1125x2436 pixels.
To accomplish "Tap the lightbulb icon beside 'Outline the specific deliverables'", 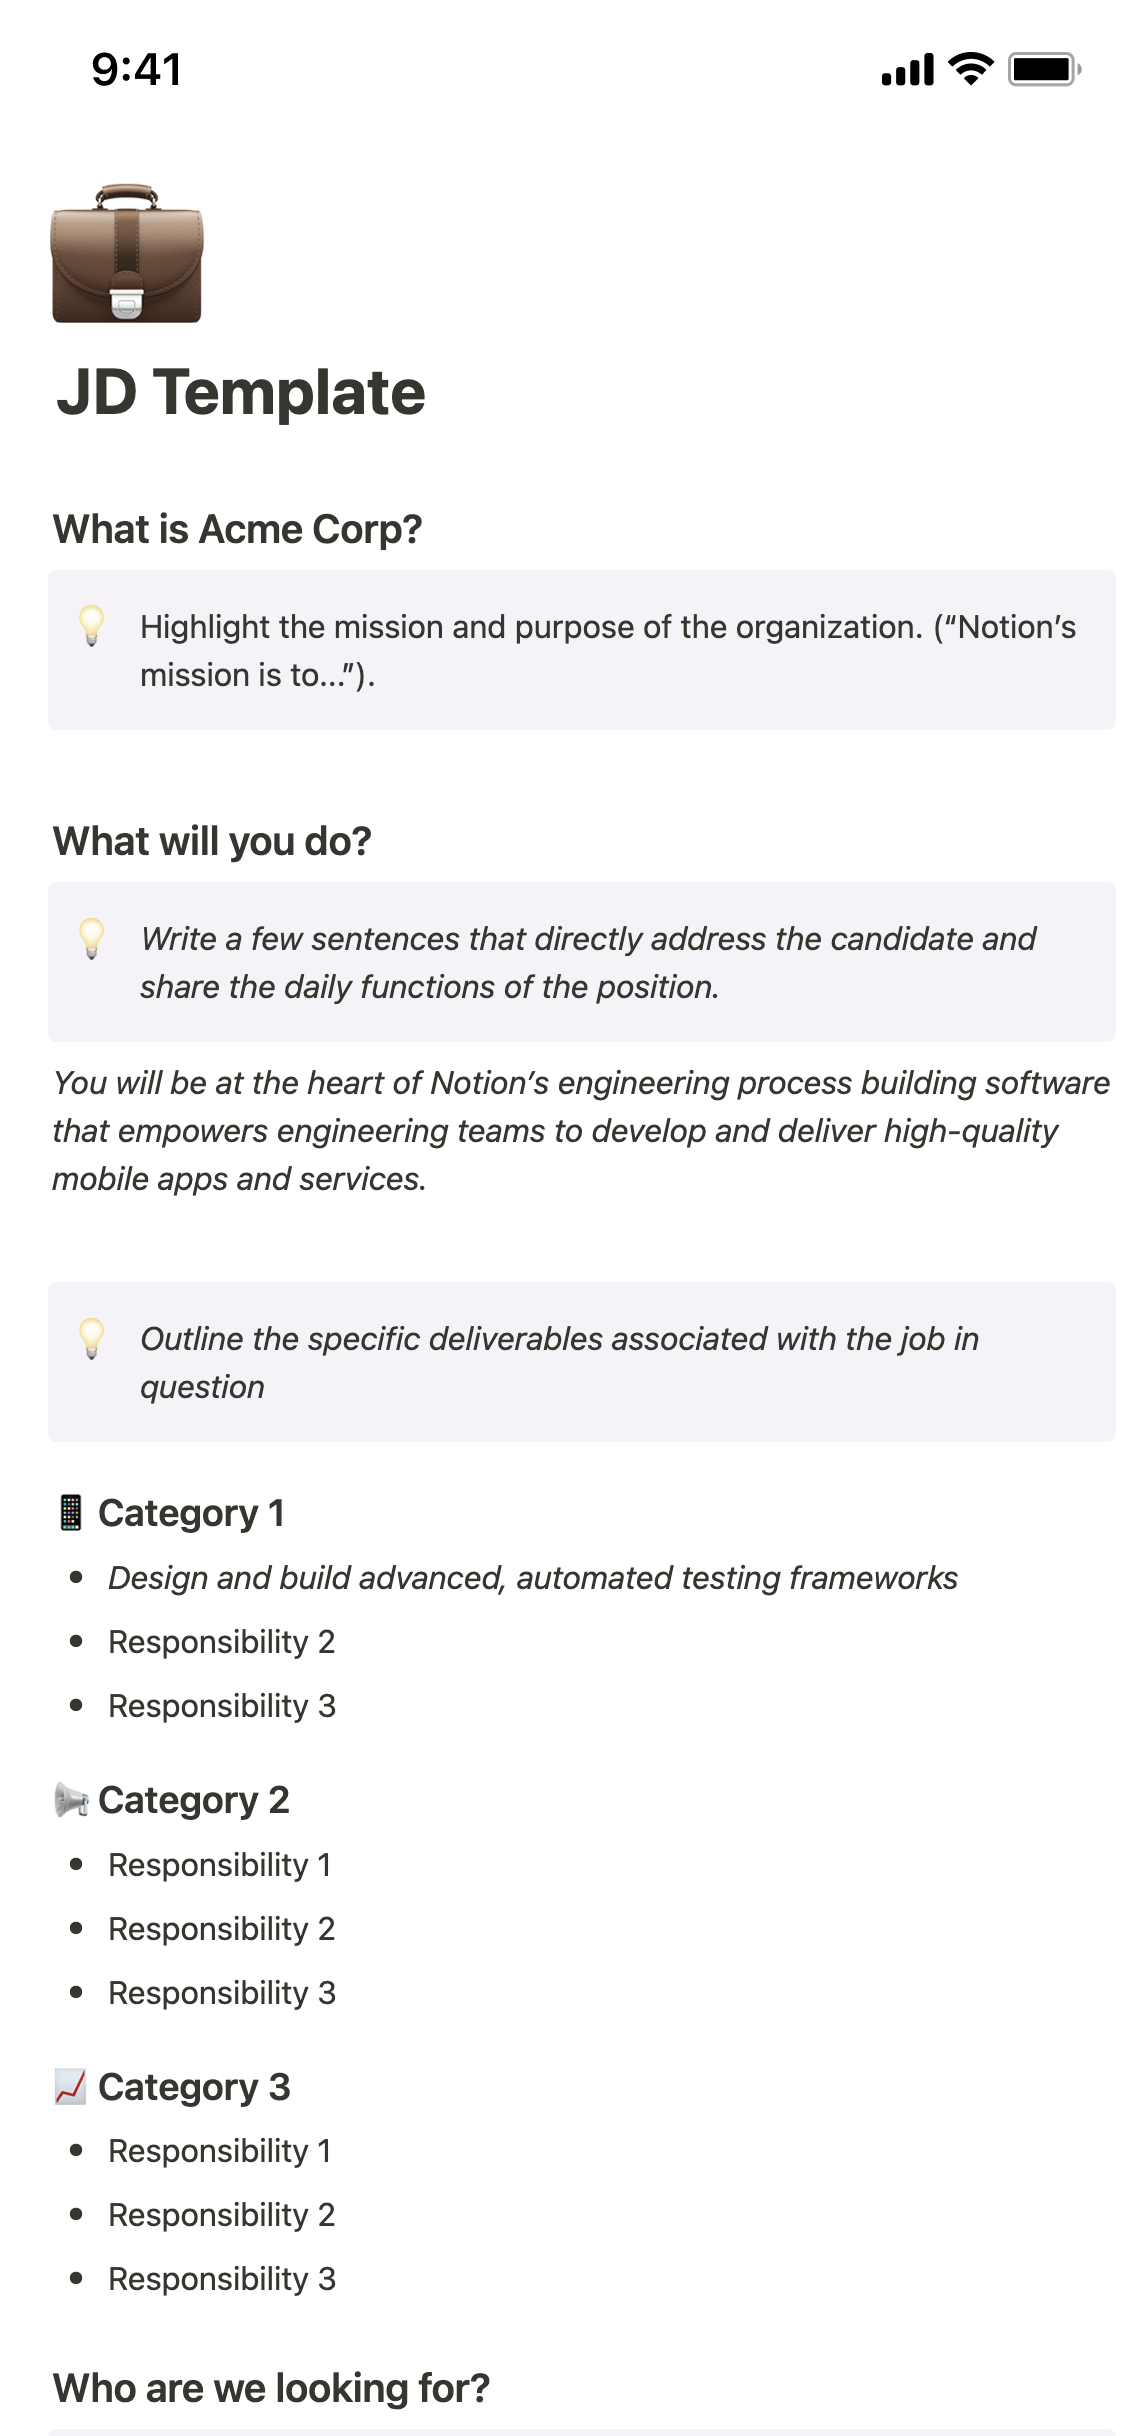I will [x=91, y=1338].
